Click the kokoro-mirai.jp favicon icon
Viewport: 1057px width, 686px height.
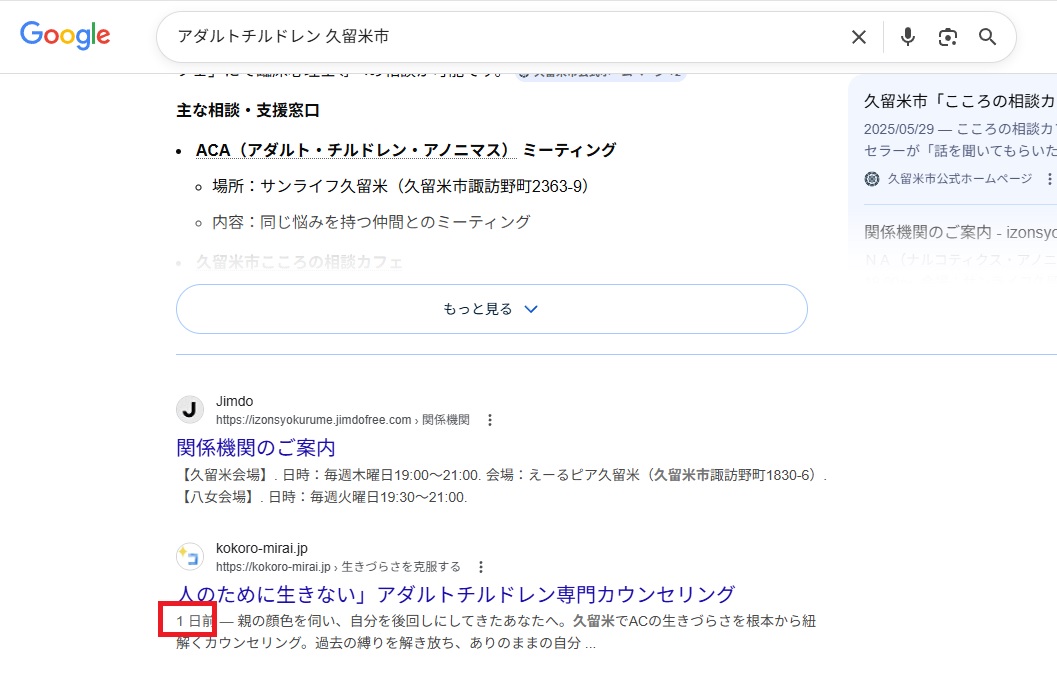(190, 557)
